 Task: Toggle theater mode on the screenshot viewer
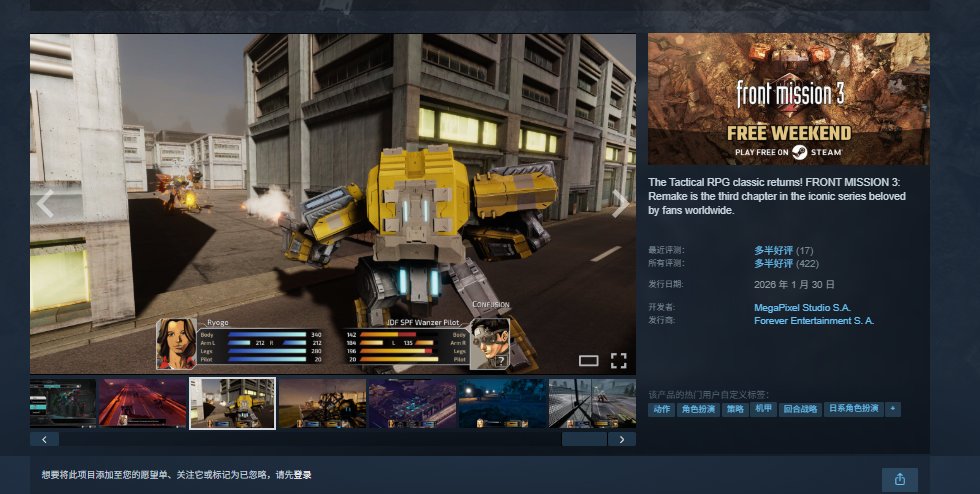588,361
